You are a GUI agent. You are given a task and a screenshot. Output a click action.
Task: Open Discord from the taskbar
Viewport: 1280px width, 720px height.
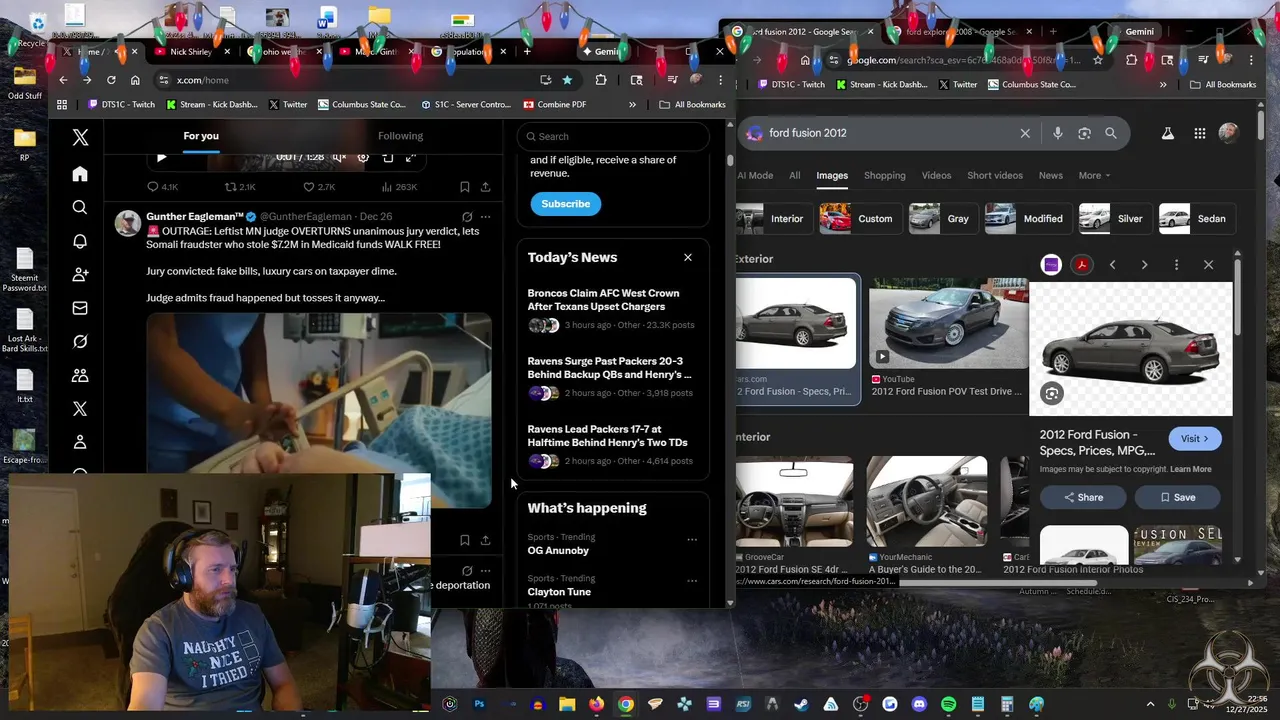pyautogui.click(x=919, y=704)
